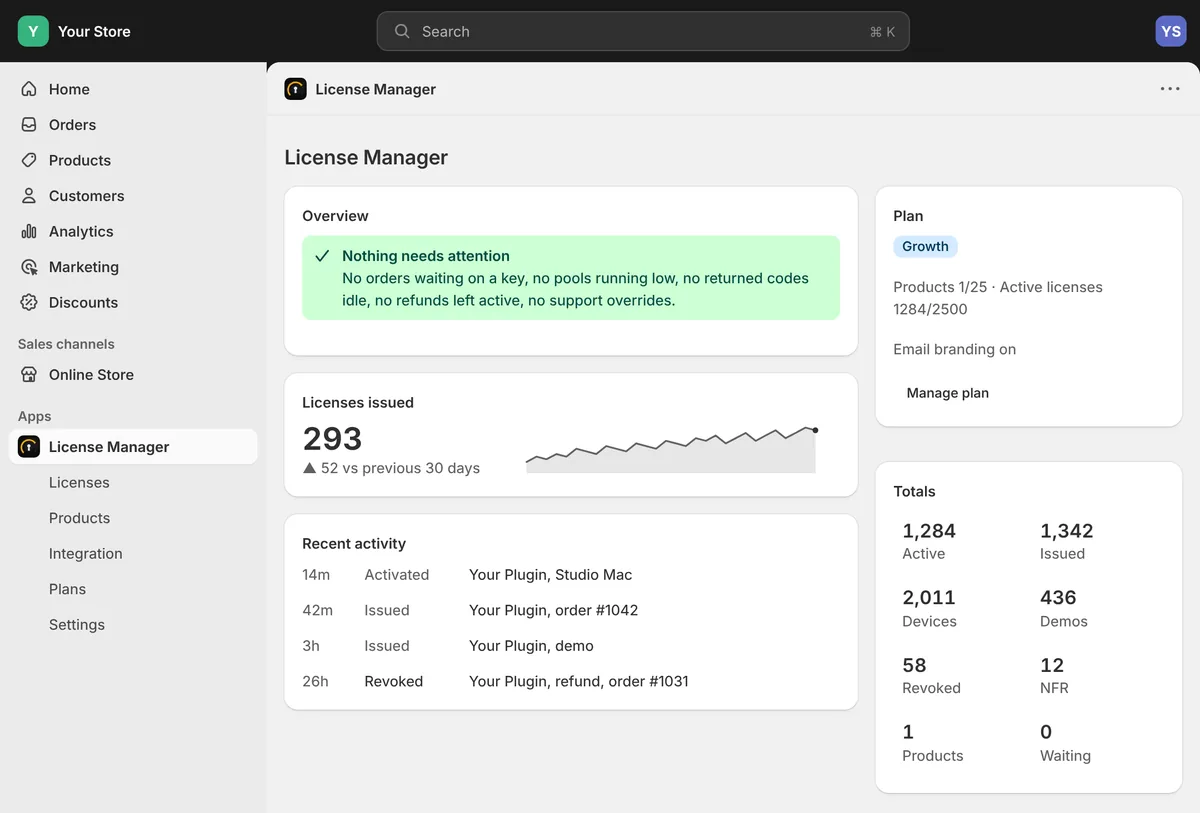
Task: Click the magnifier icon in search bar
Action: coord(402,31)
